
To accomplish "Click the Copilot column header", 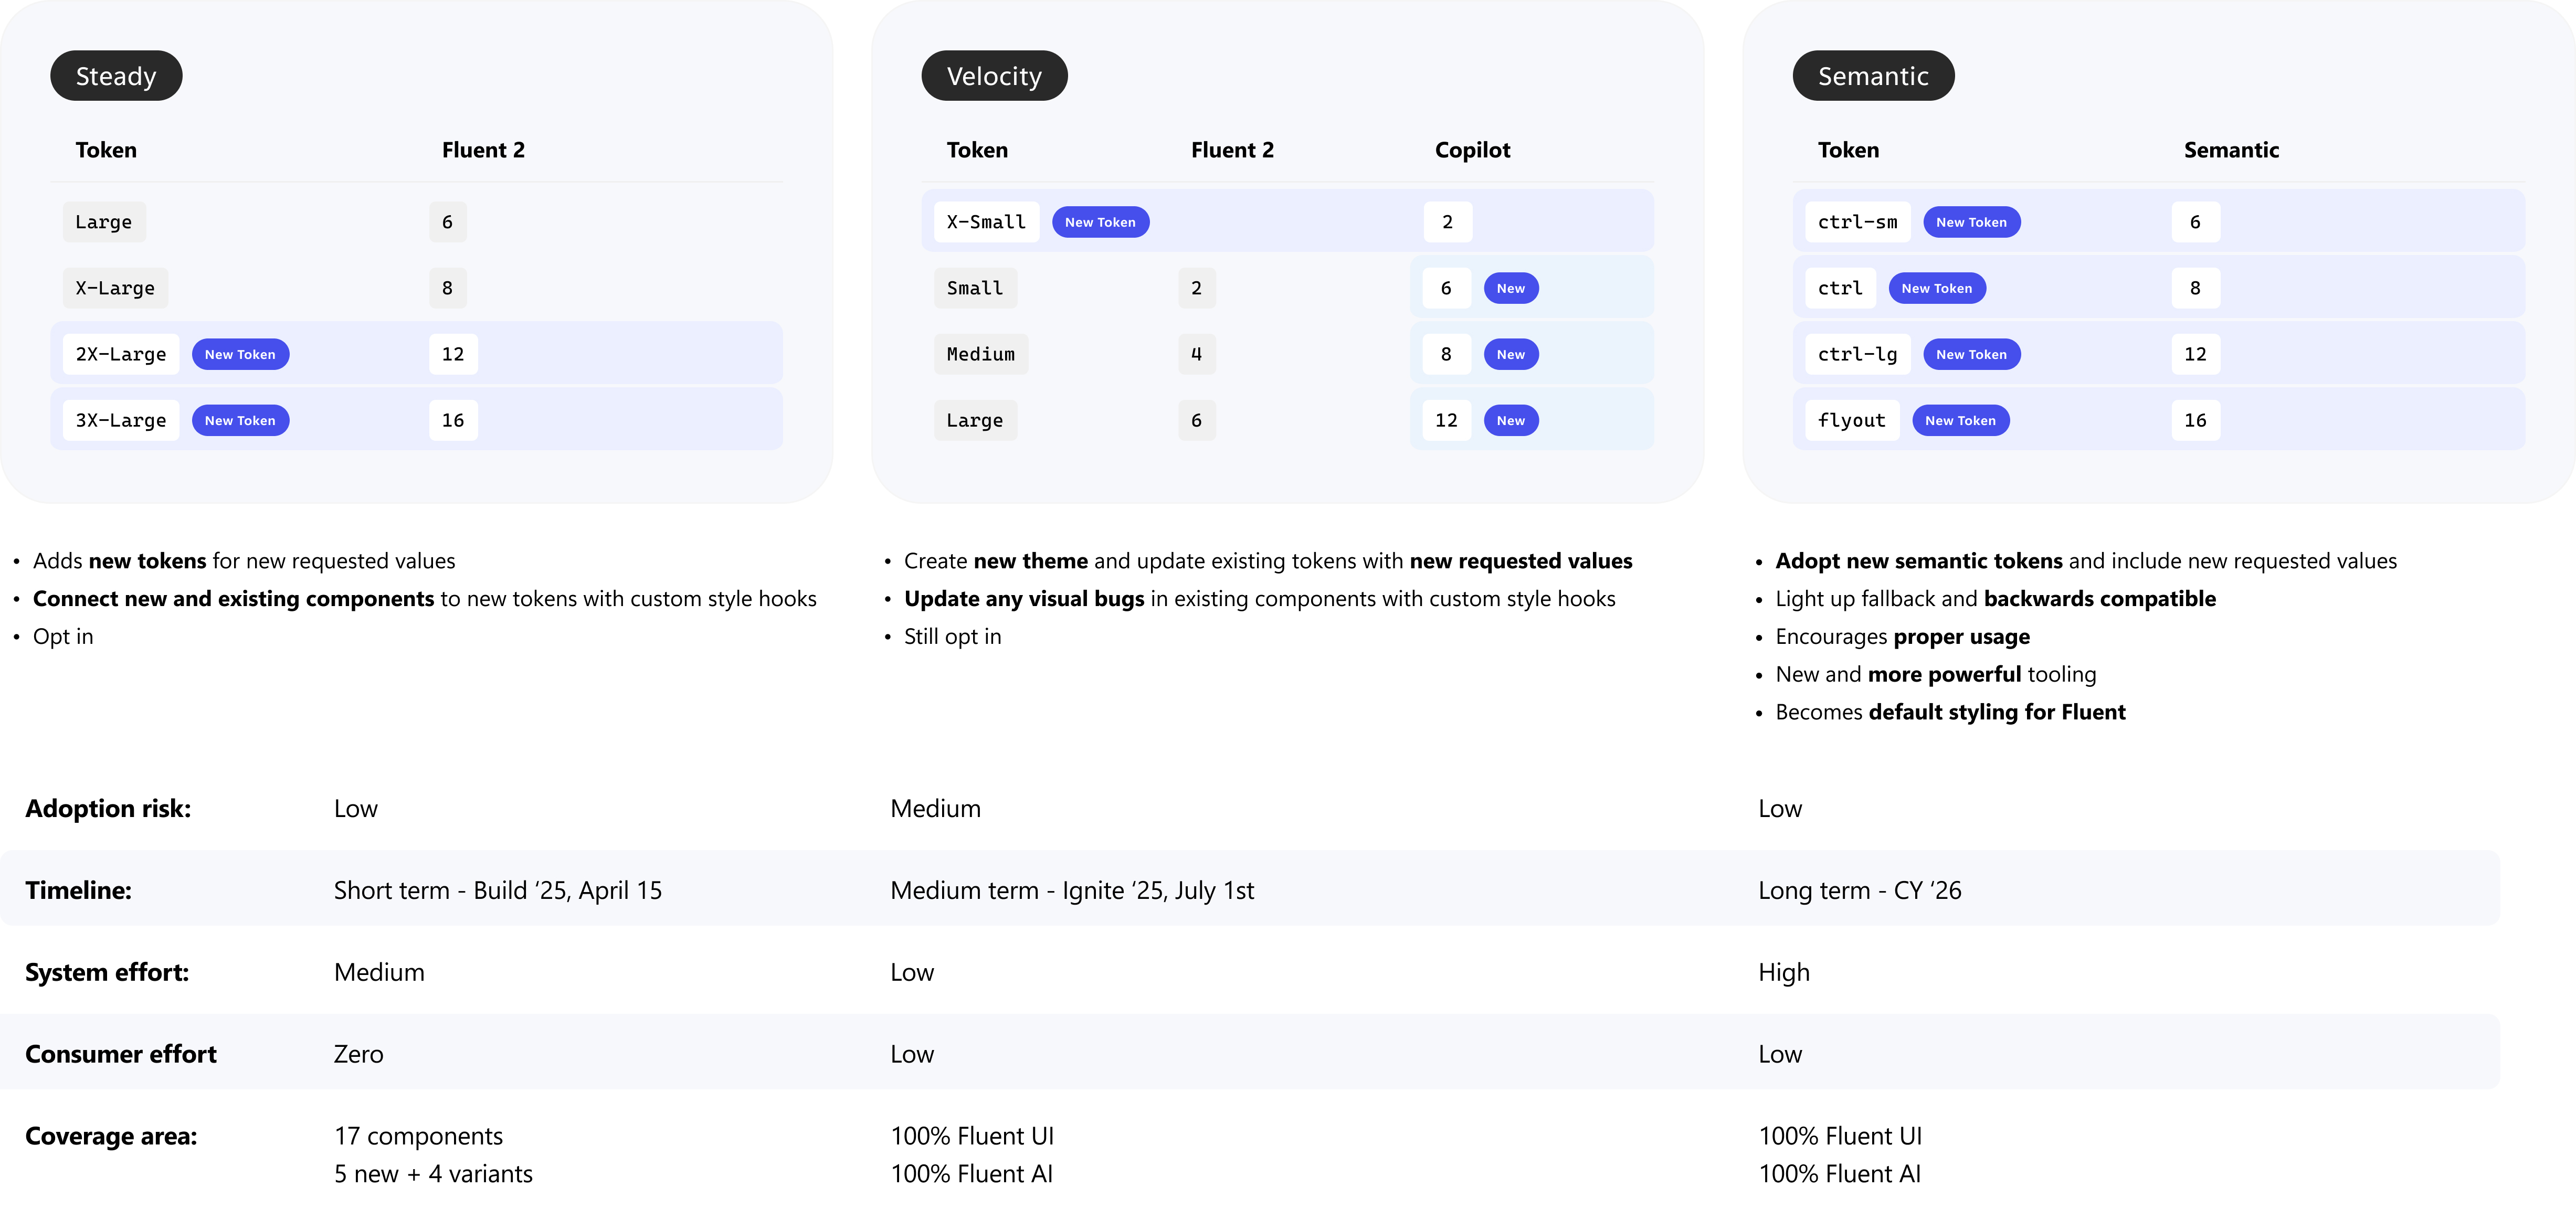I will pyautogui.click(x=1472, y=150).
